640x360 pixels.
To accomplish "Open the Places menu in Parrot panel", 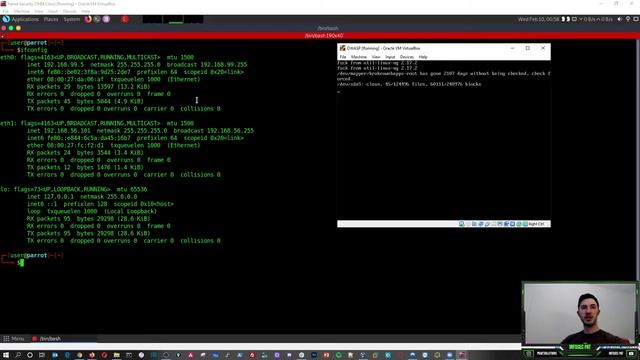I will (51, 19).
